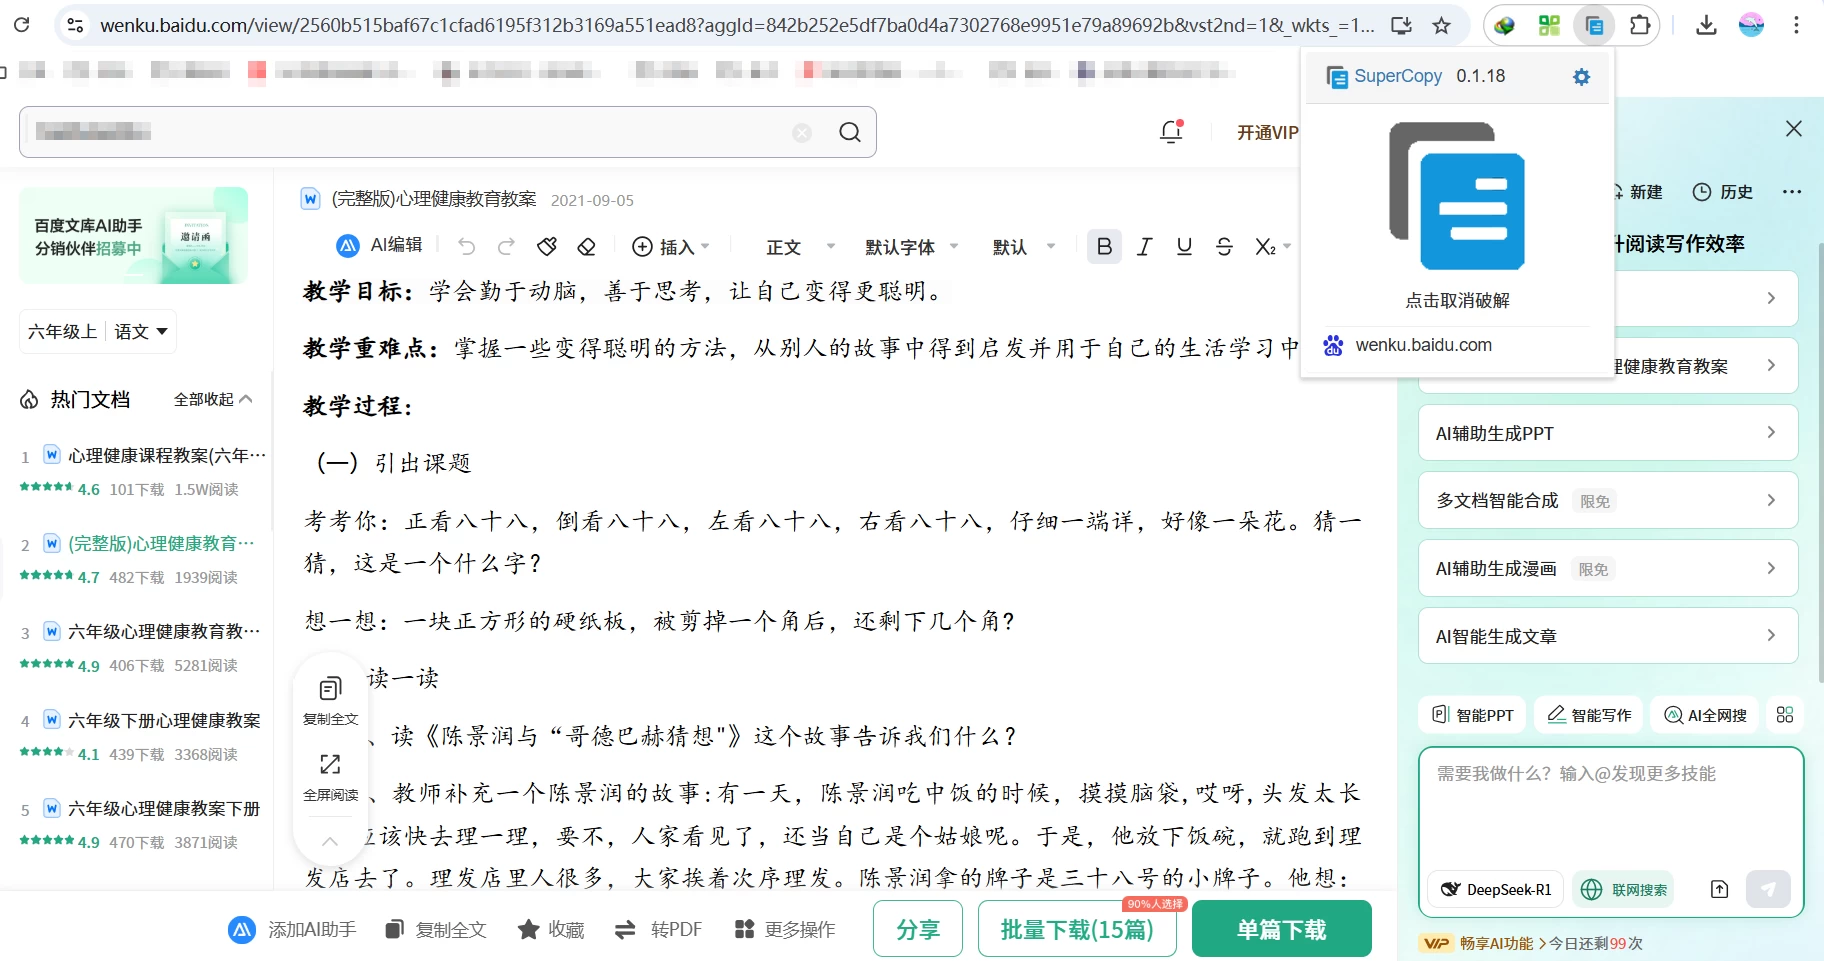Toggle underline formatting
This screenshot has width=1824, height=961.
(1183, 245)
